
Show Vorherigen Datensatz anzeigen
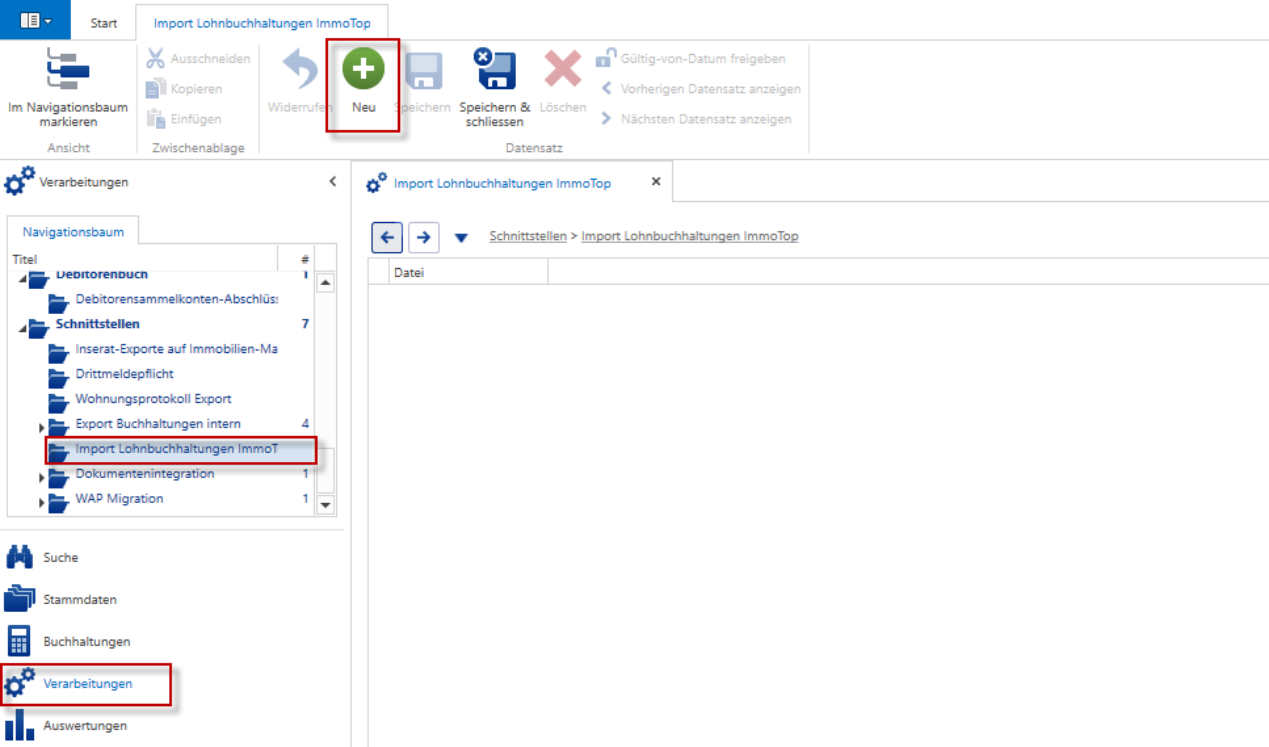[x=700, y=89]
